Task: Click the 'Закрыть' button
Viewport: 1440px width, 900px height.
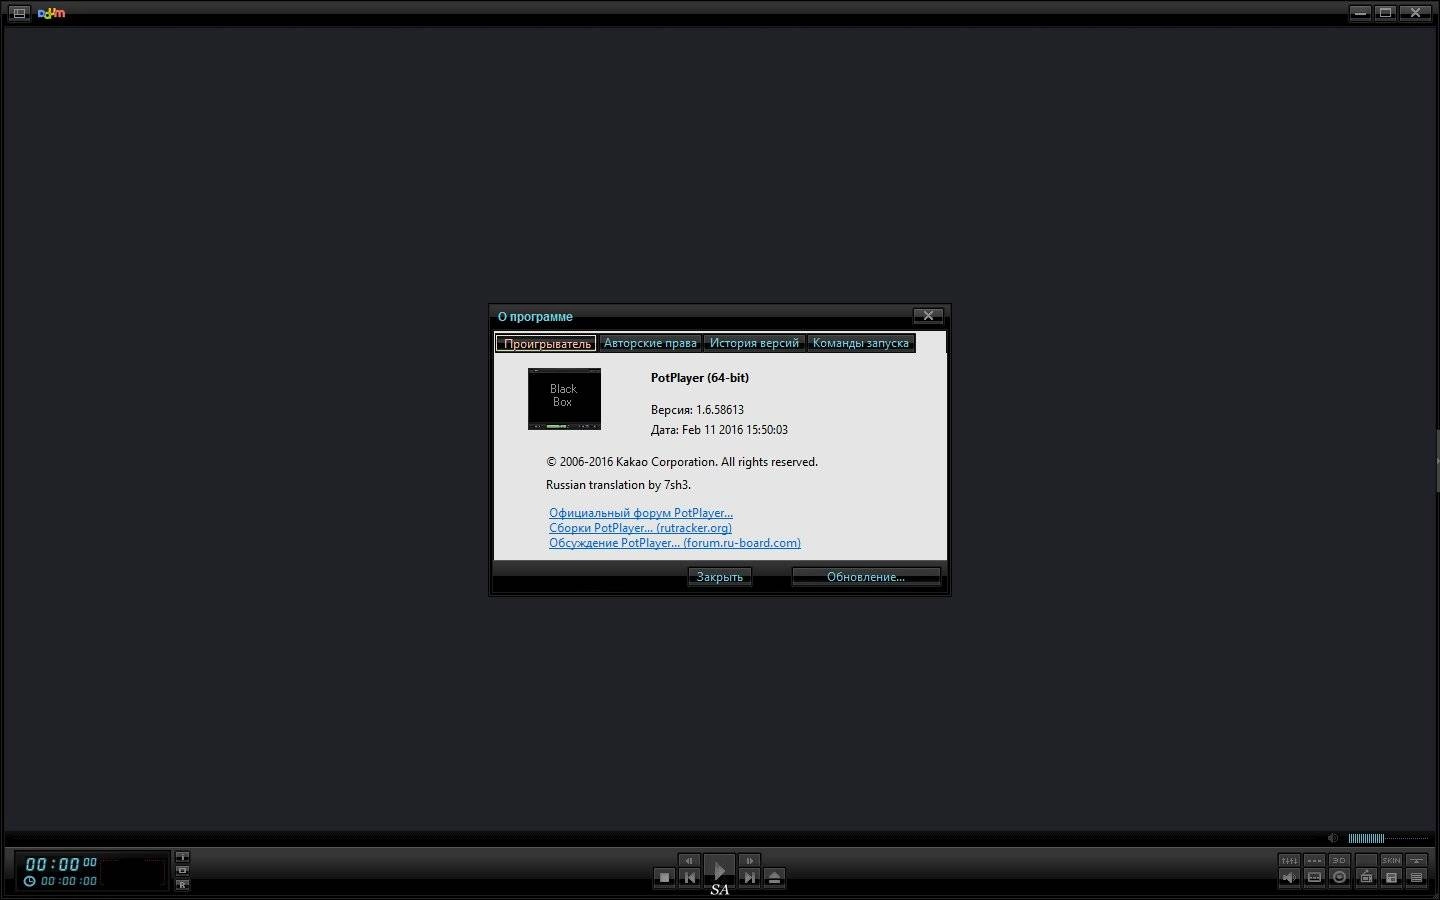Action: click(x=720, y=577)
